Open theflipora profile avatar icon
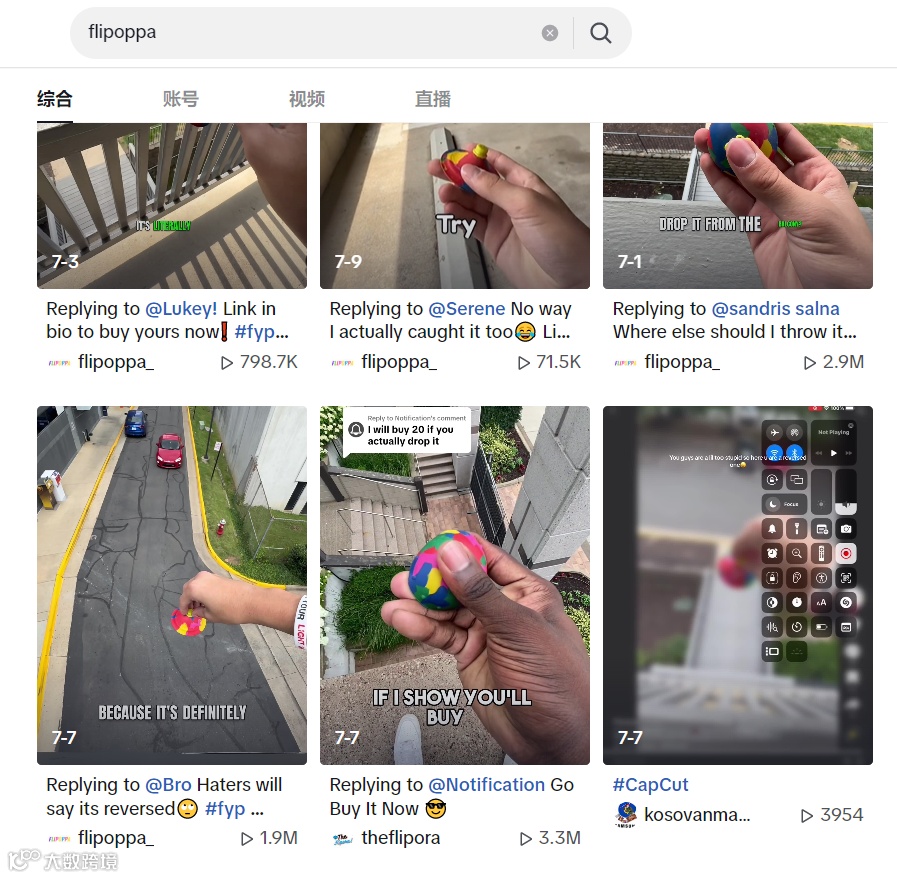 pyautogui.click(x=342, y=839)
